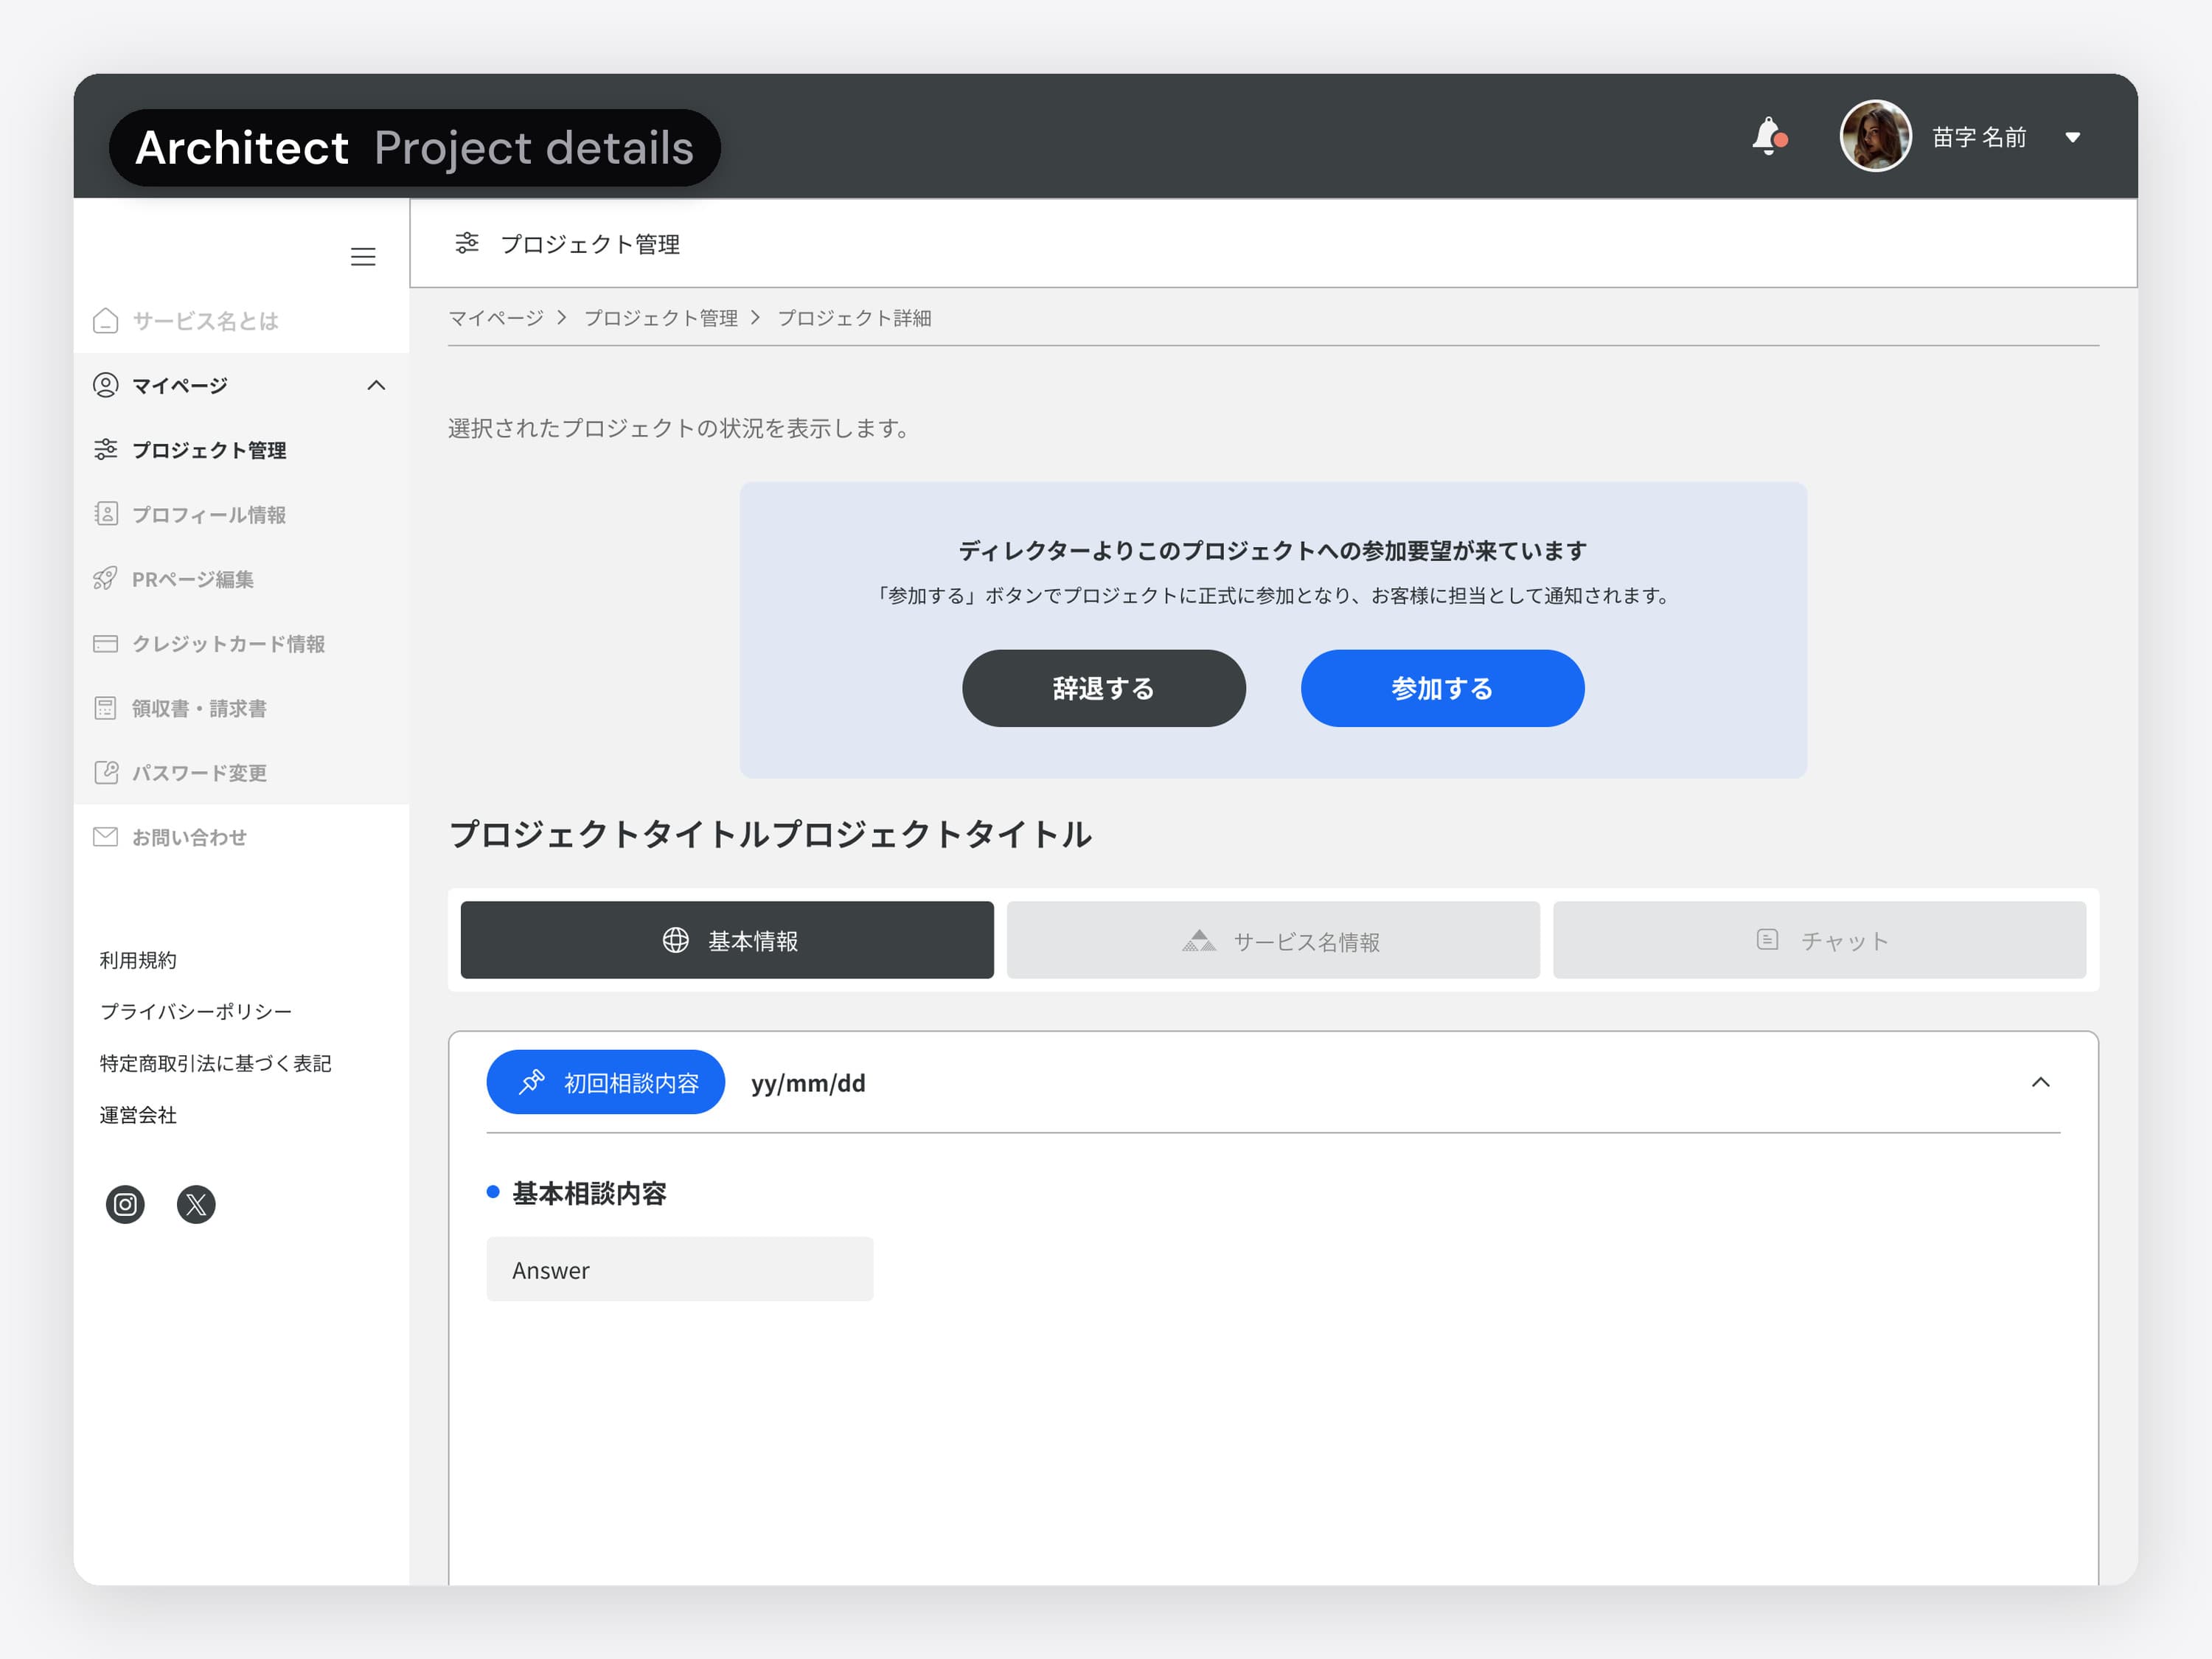Open the notification bell icon

[x=1768, y=136]
